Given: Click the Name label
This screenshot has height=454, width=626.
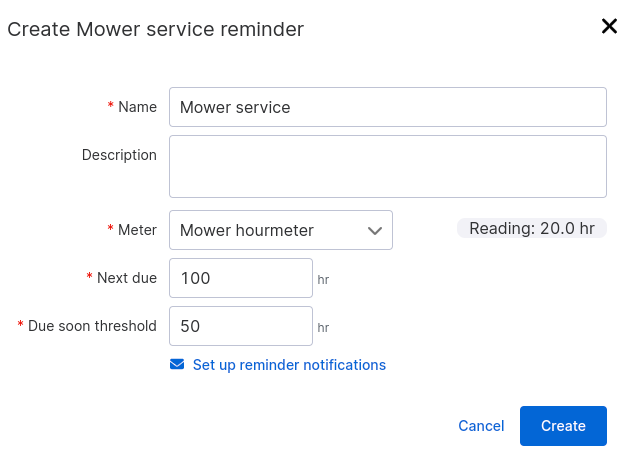Looking at the screenshot, I should [137, 107].
